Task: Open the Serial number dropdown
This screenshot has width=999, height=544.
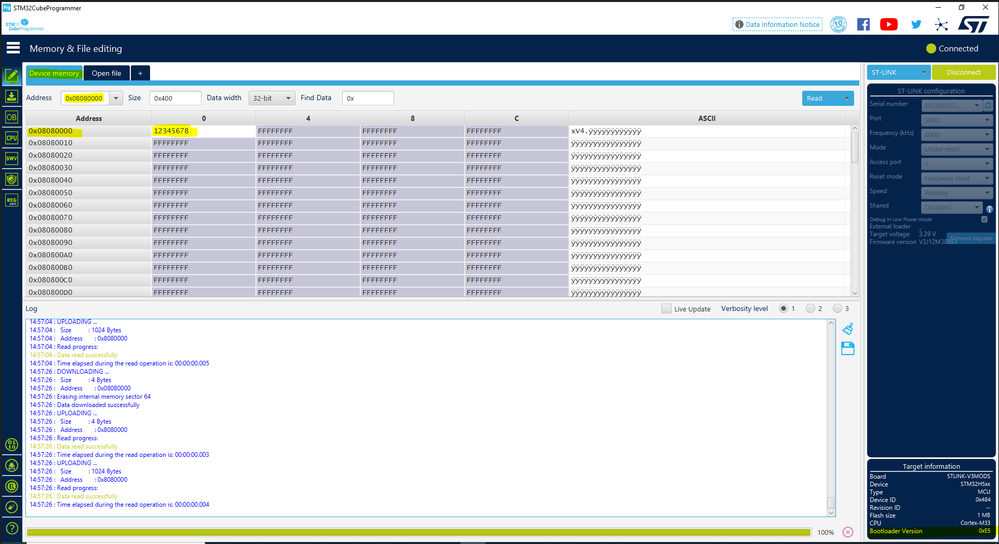Action: coord(952,105)
